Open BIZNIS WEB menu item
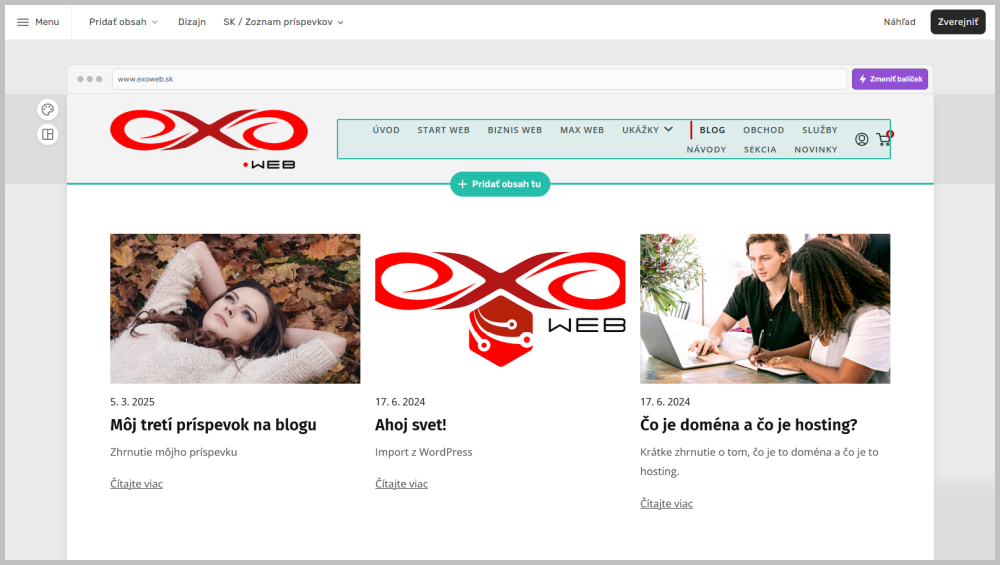 (515, 130)
